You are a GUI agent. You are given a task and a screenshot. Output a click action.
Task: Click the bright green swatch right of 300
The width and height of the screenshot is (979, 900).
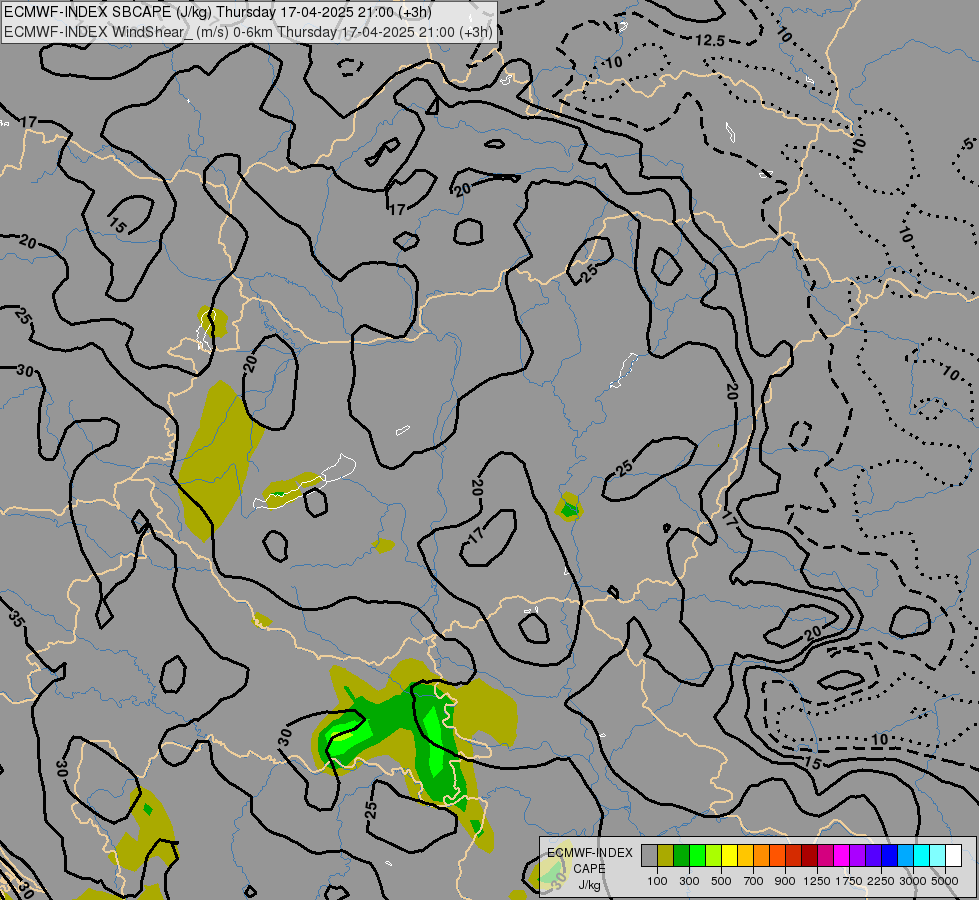tap(697, 855)
